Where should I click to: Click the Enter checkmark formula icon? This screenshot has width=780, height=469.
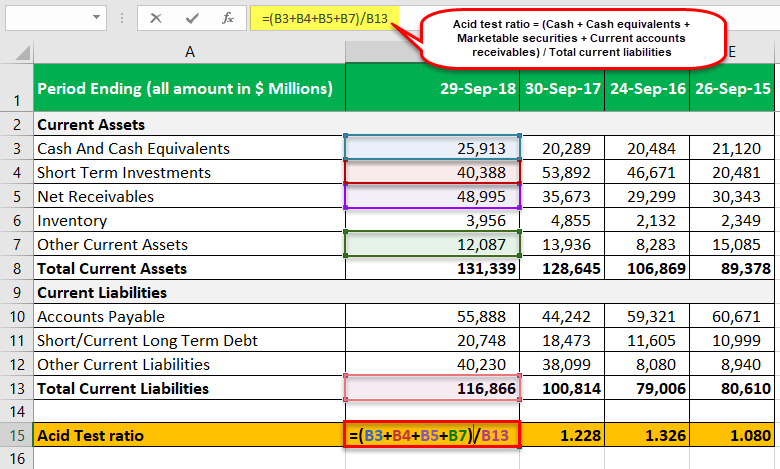coord(192,18)
